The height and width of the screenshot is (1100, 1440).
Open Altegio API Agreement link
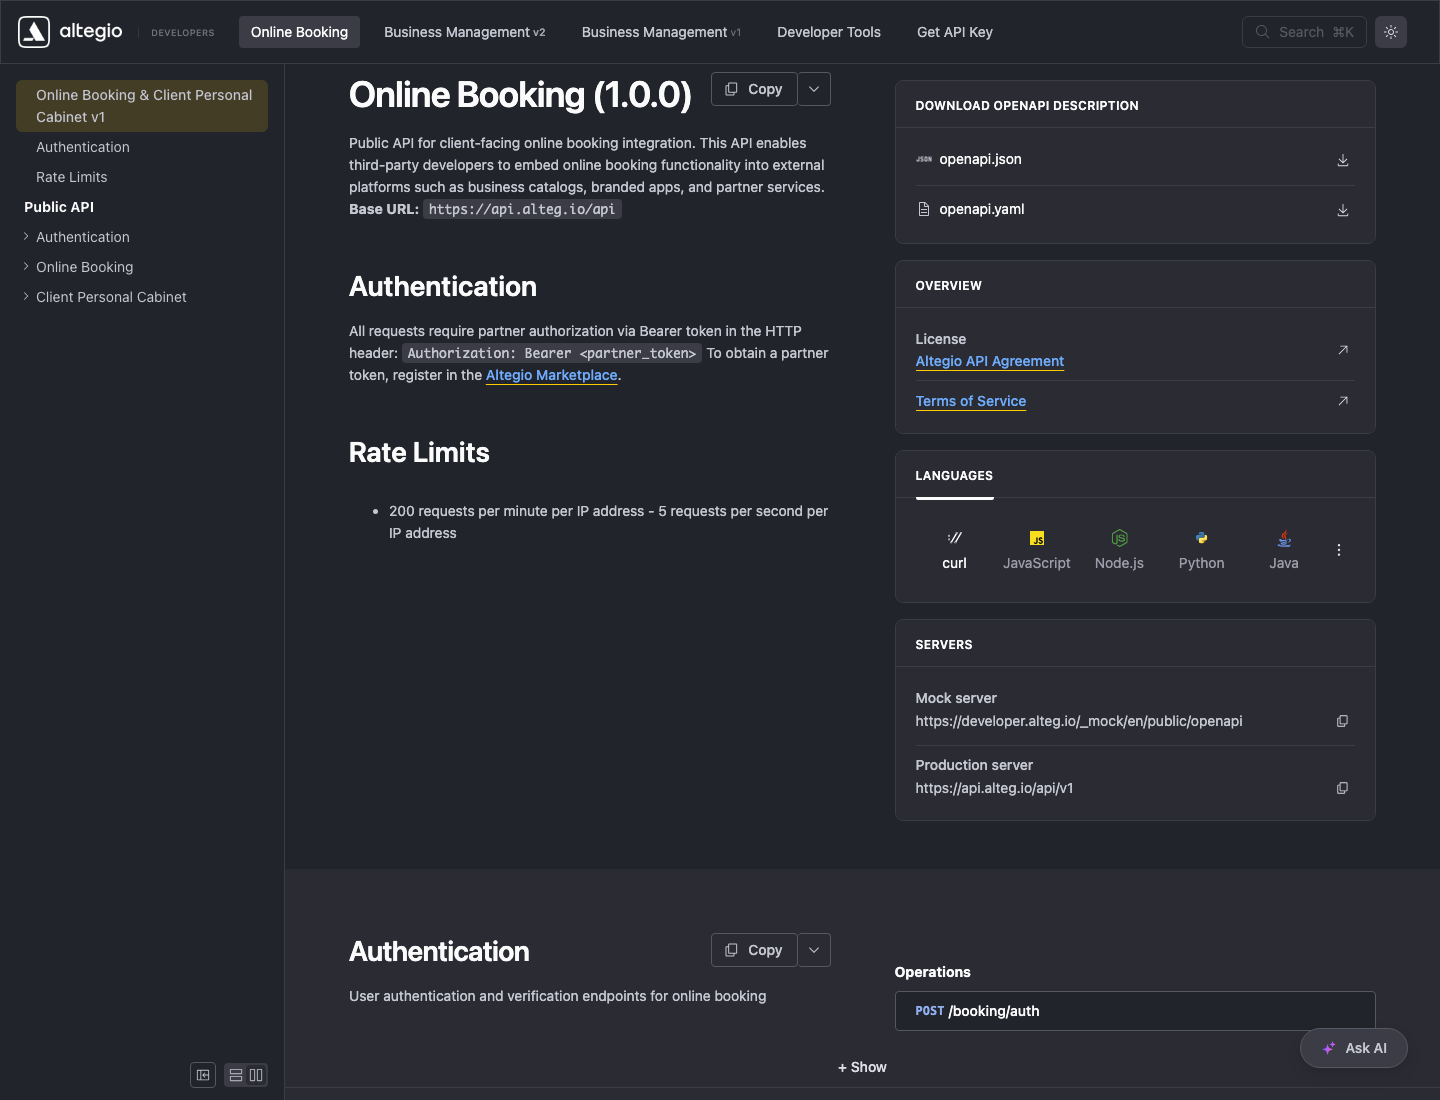pyautogui.click(x=990, y=361)
